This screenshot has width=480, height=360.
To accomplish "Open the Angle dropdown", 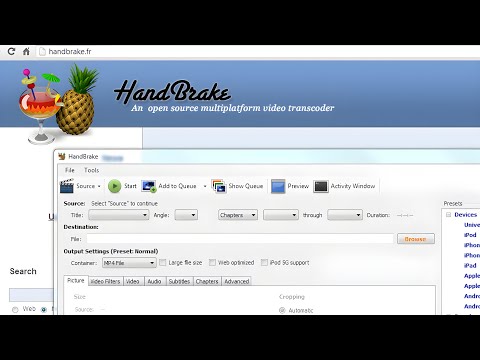I will (186, 215).
